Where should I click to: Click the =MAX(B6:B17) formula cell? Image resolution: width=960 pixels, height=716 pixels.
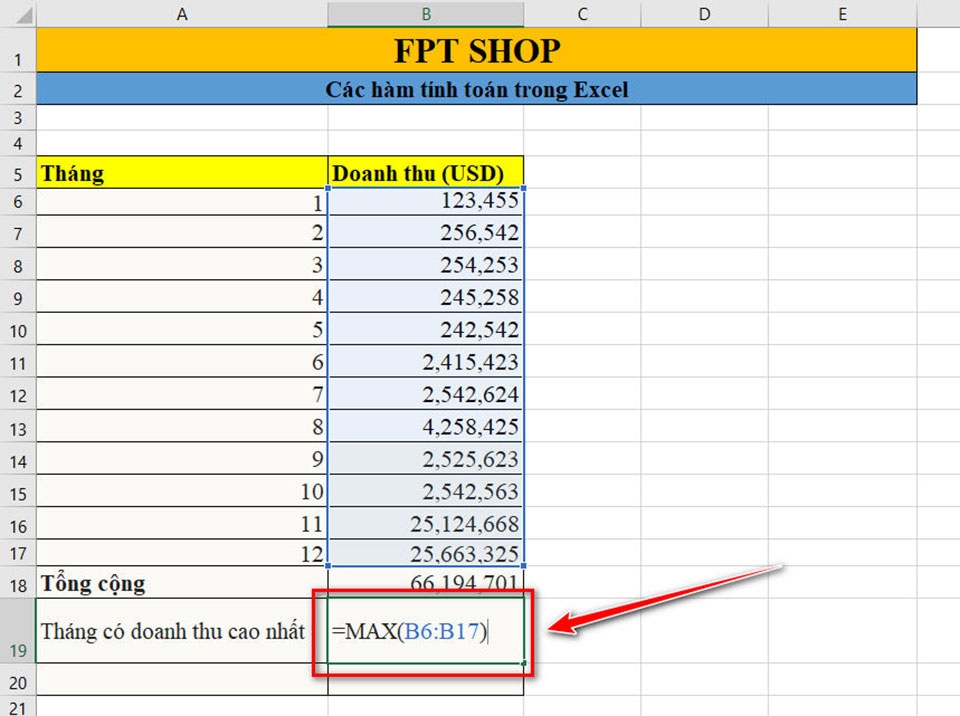pyautogui.click(x=426, y=631)
